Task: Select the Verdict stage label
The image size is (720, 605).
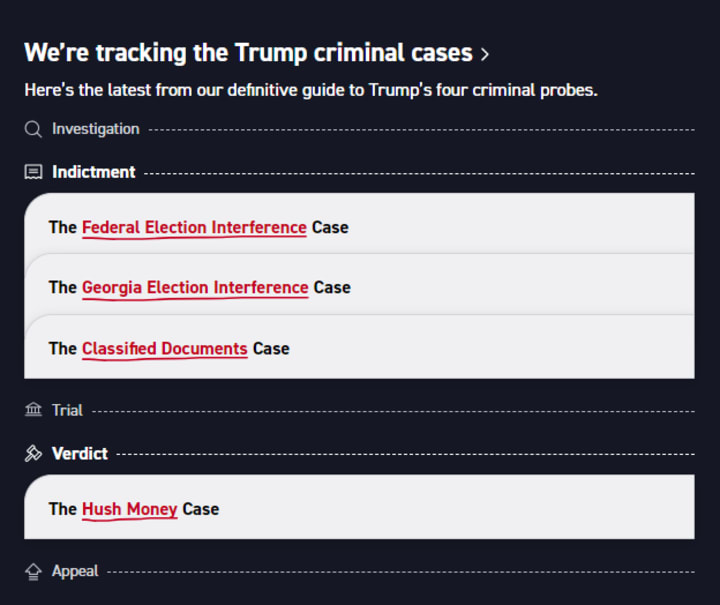Action: (x=79, y=453)
